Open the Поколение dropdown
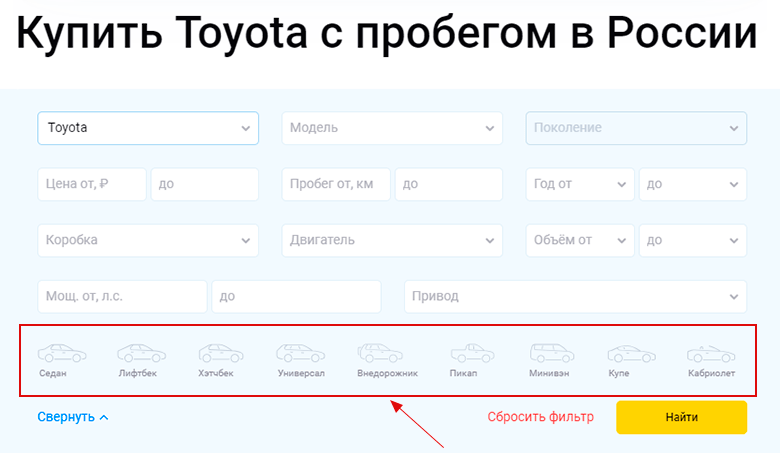Screen dimensions: 780x453 pyautogui.click(x=636, y=128)
